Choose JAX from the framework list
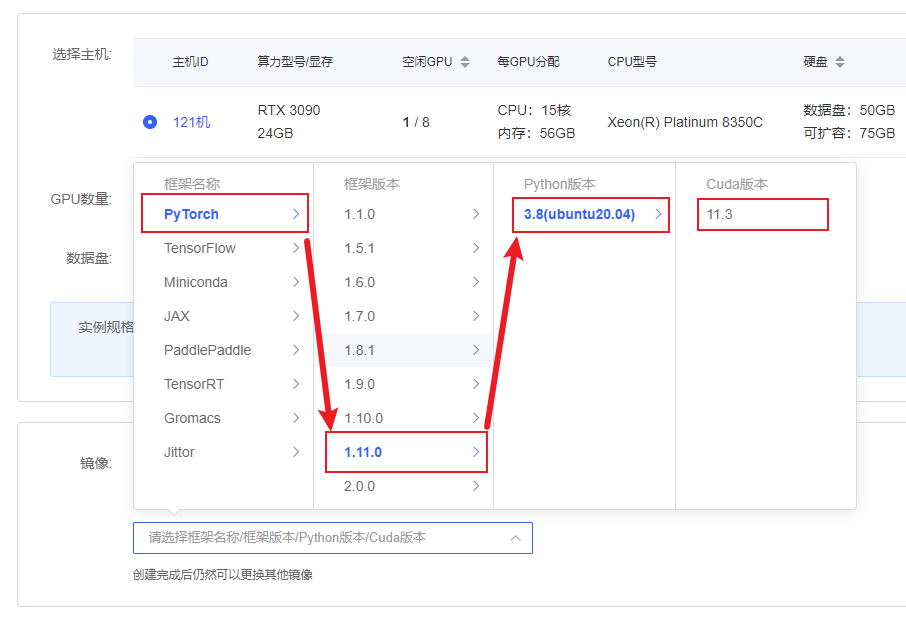The height and width of the screenshot is (617, 906). [x=177, y=316]
